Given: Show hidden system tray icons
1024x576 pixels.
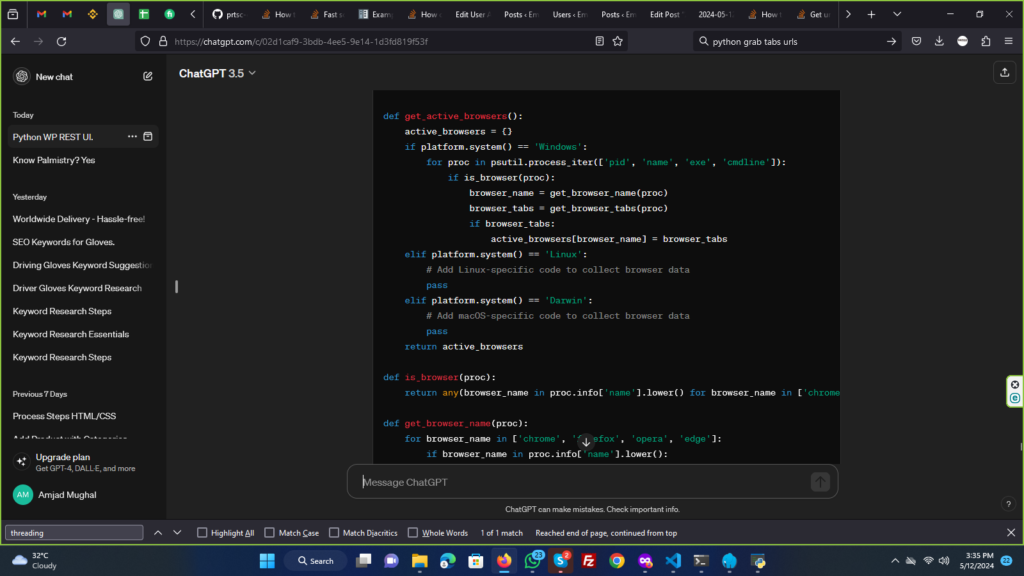Looking at the screenshot, I should point(895,561).
